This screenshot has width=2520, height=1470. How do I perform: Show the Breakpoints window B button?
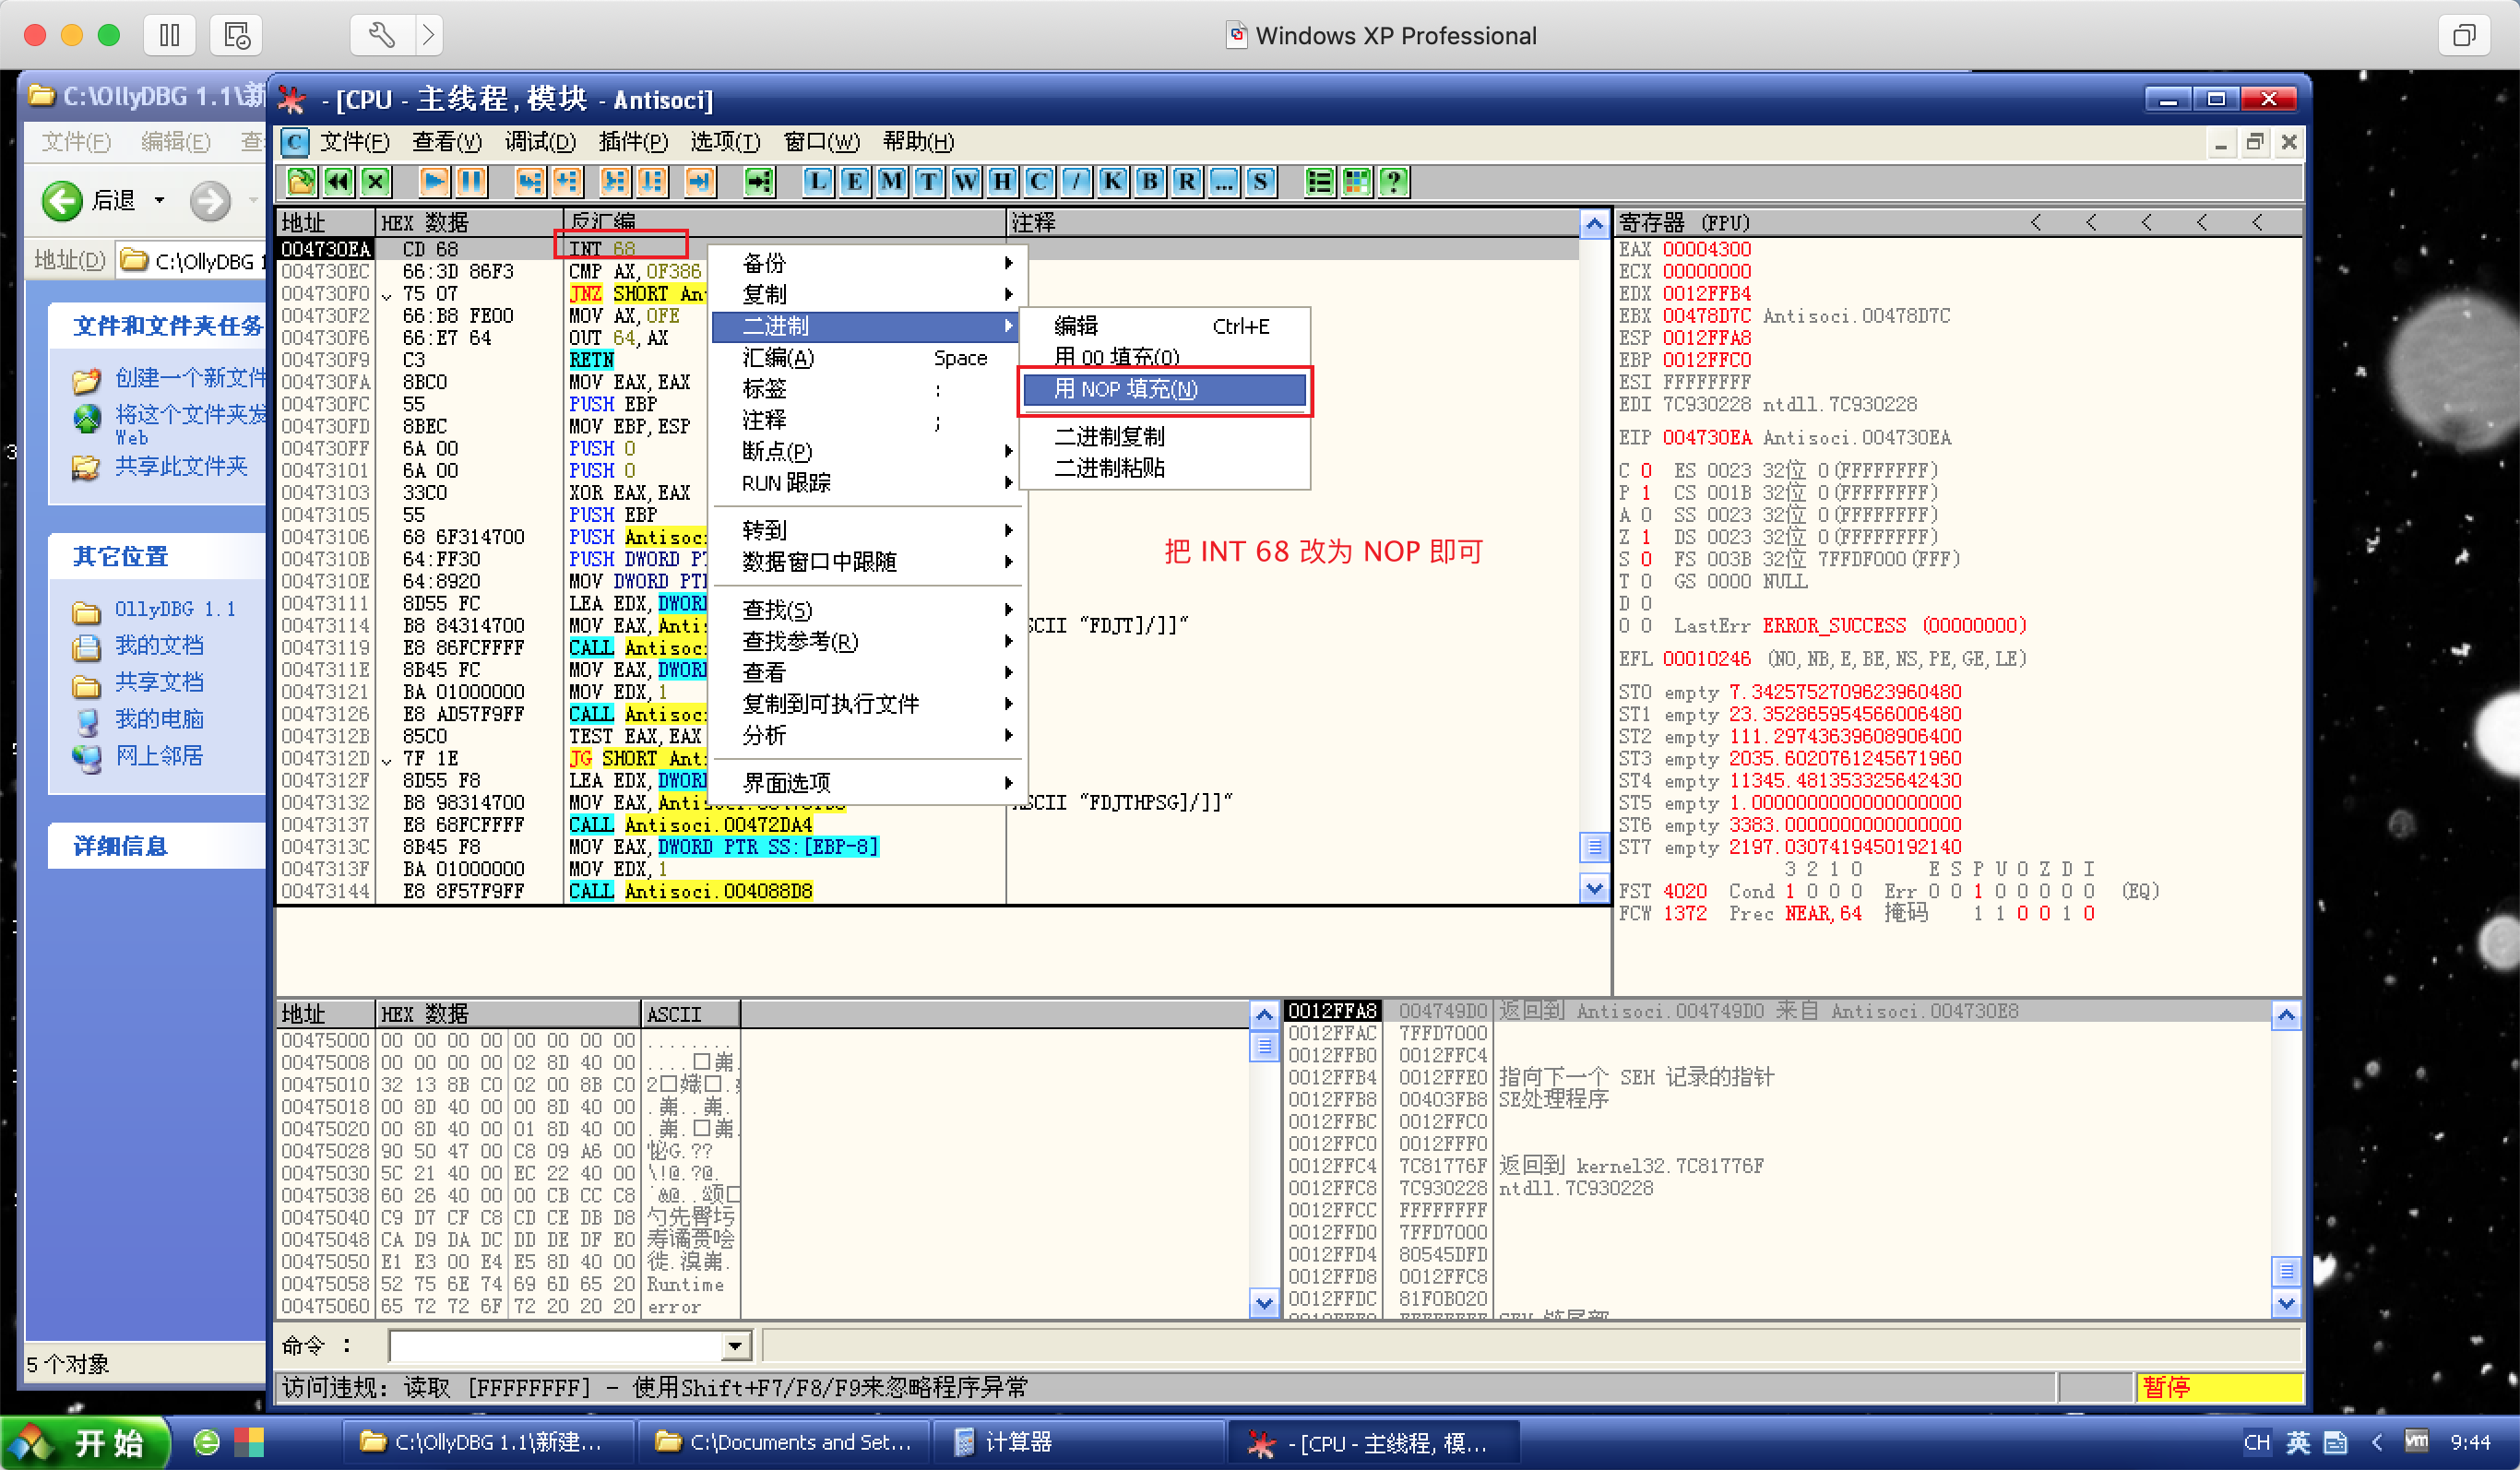point(1149,182)
